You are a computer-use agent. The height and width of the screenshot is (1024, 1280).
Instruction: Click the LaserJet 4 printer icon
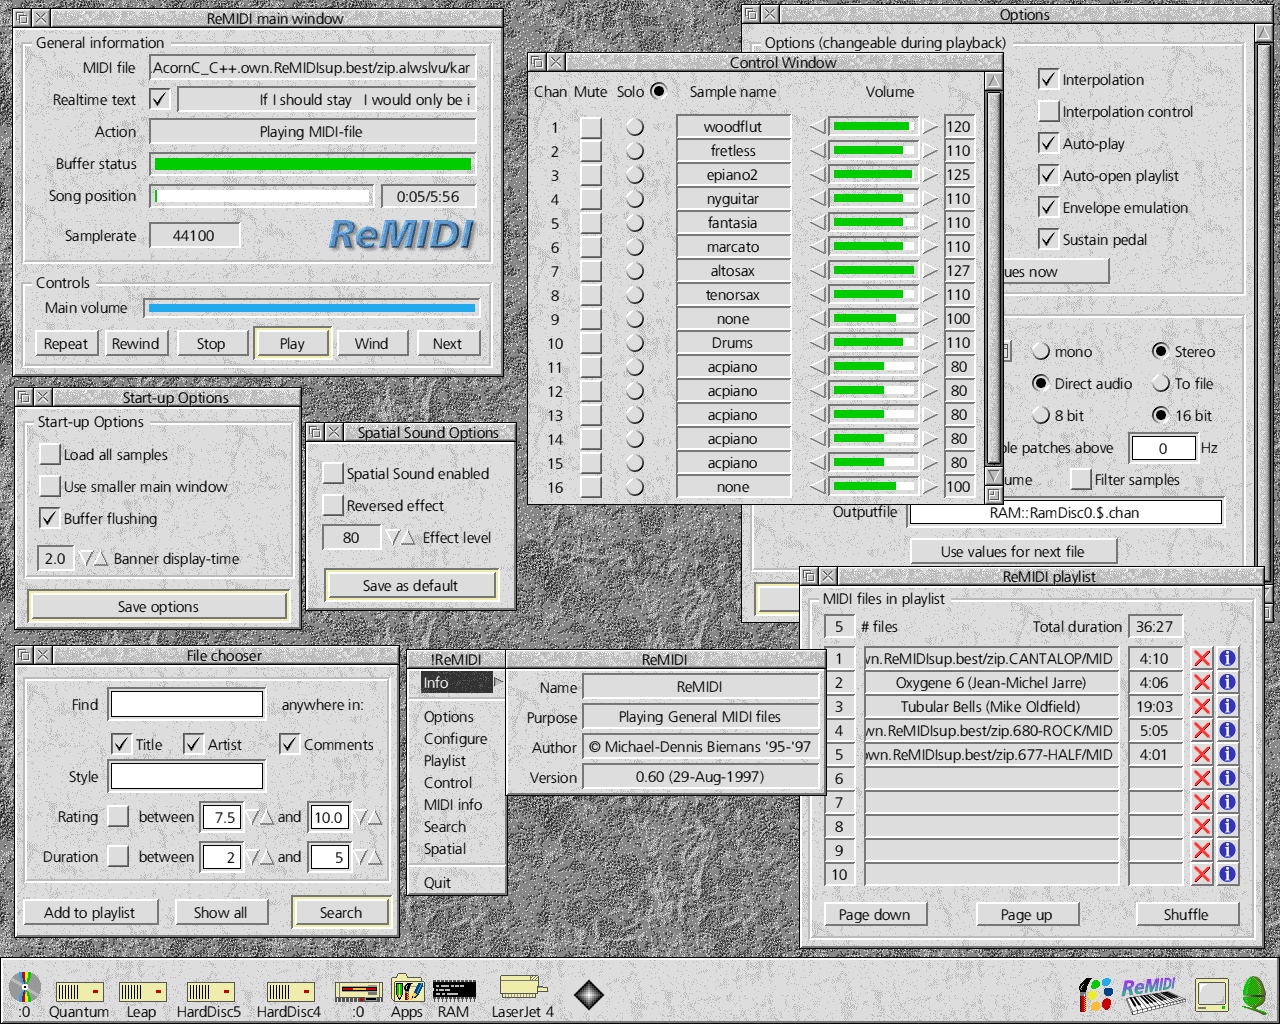(x=522, y=987)
